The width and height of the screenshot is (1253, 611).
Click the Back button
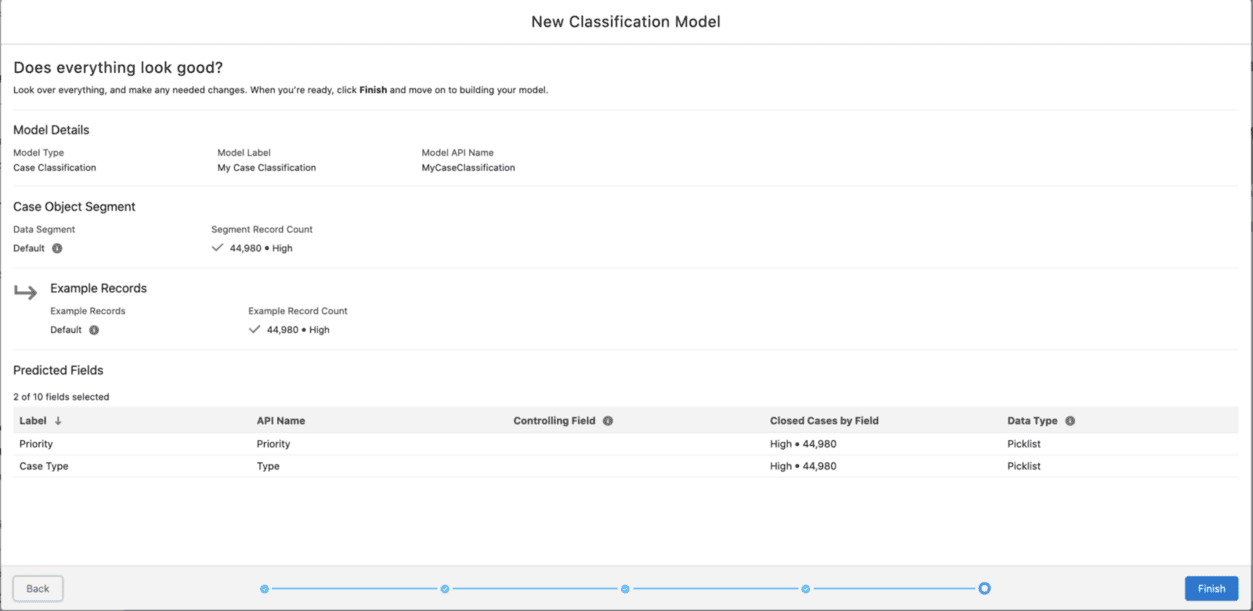click(37, 588)
